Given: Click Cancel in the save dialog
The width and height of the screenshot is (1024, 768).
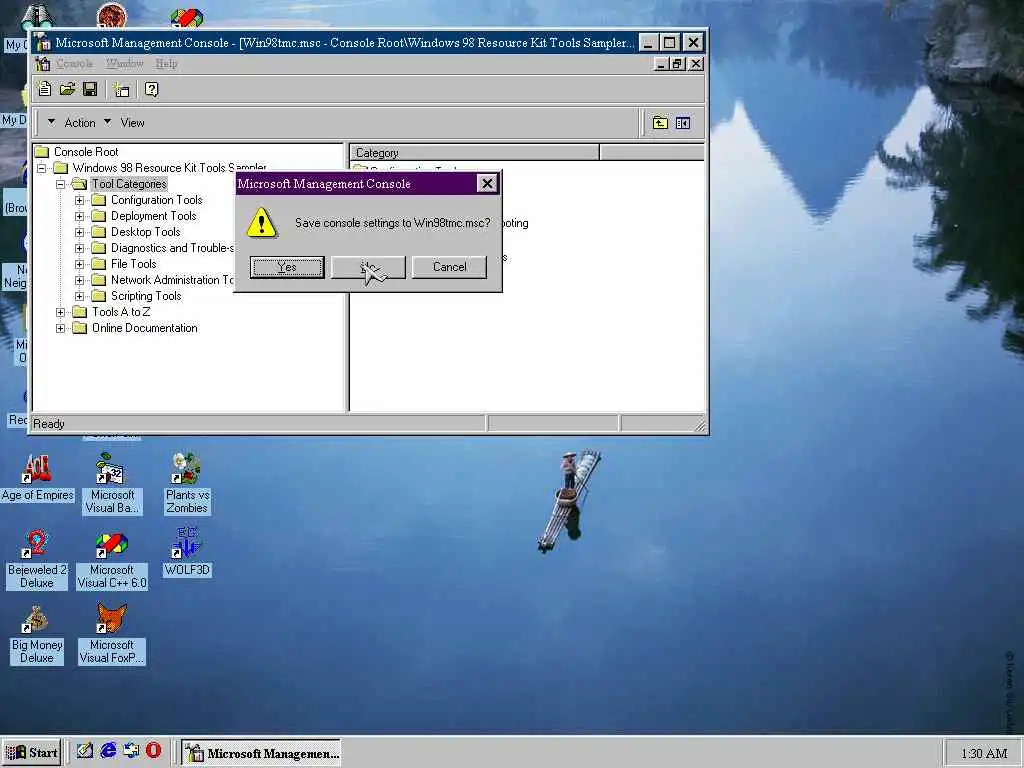Looking at the screenshot, I should pyautogui.click(x=449, y=267).
